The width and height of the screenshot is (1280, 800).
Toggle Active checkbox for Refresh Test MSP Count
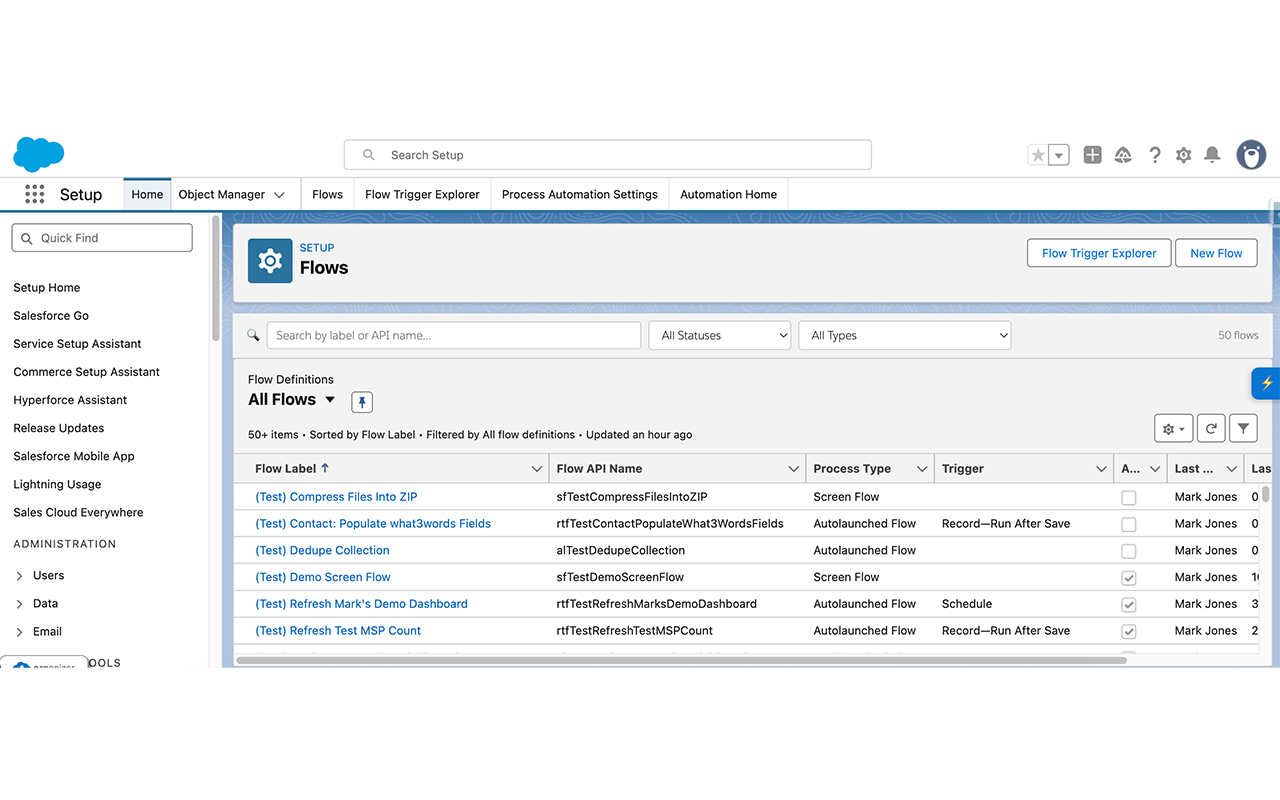tap(1129, 632)
